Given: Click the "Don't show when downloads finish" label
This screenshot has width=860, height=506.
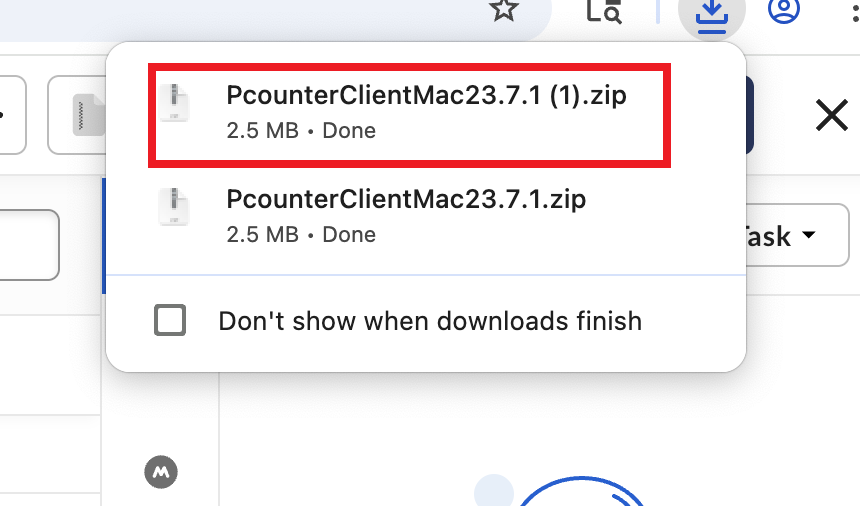Looking at the screenshot, I should click(430, 321).
